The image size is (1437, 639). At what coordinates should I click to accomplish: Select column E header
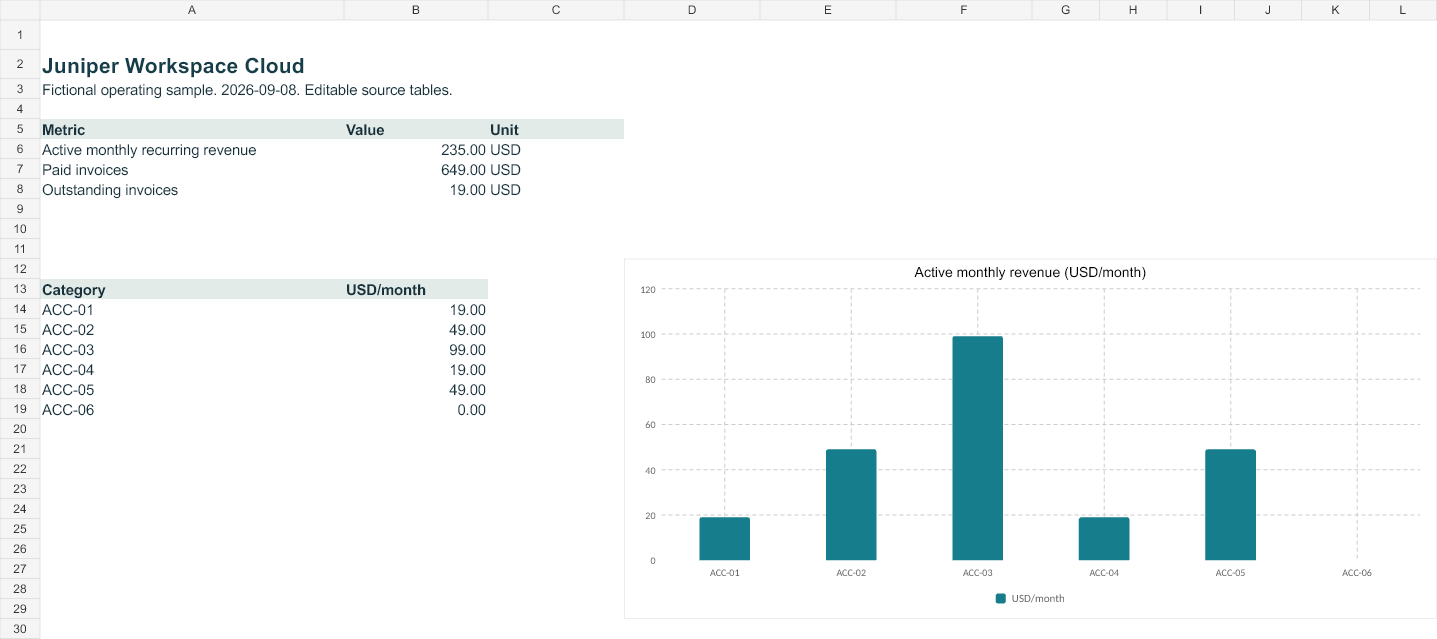pos(828,10)
